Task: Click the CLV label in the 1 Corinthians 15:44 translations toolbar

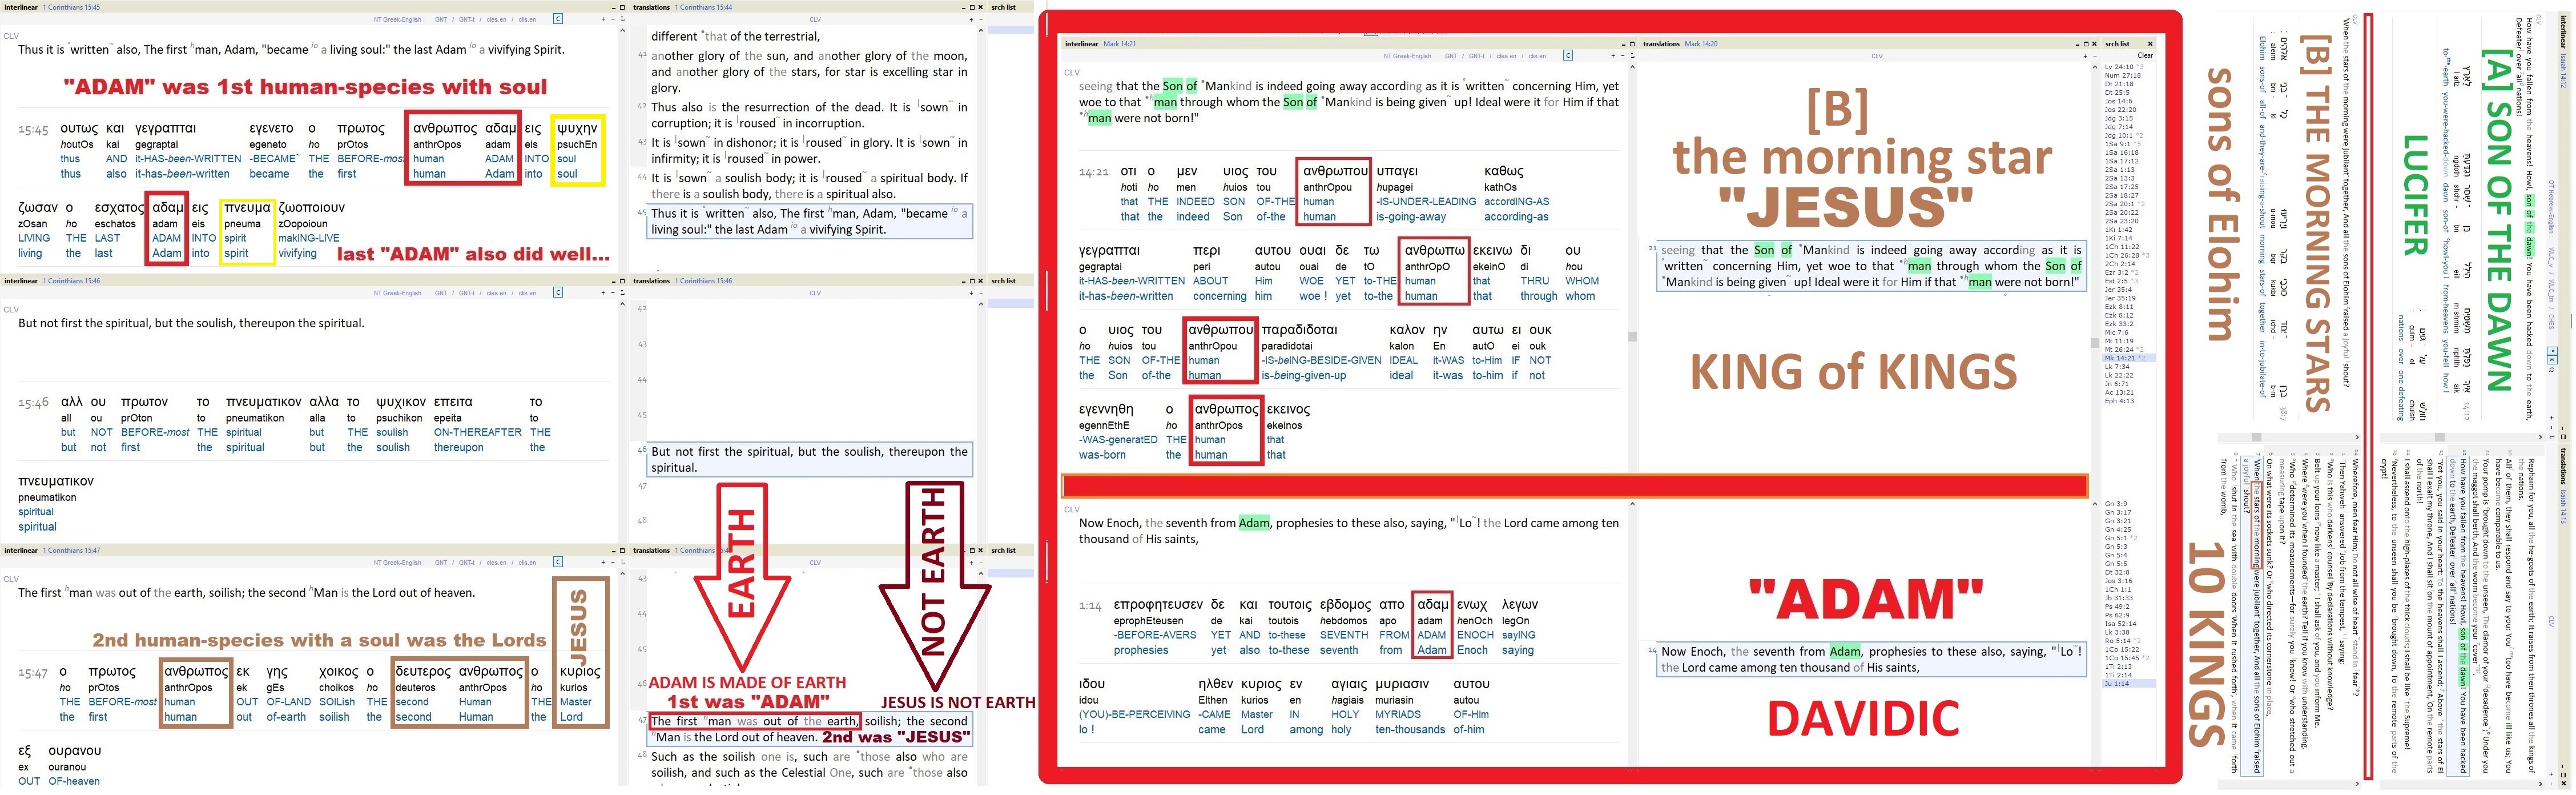Action: pyautogui.click(x=815, y=19)
